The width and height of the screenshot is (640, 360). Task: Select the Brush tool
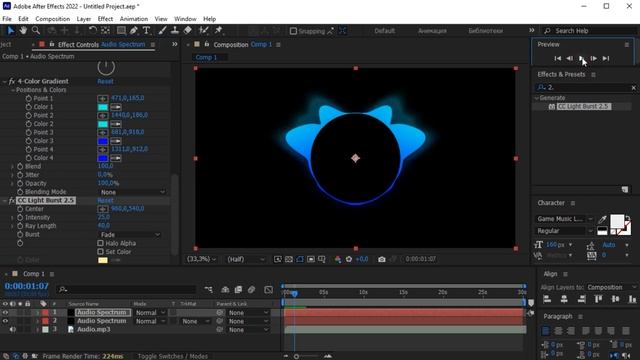(x=162, y=31)
